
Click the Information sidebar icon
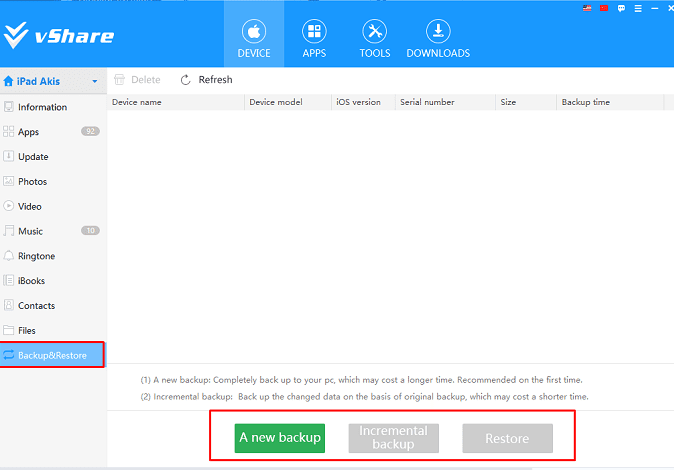[x=8, y=107]
